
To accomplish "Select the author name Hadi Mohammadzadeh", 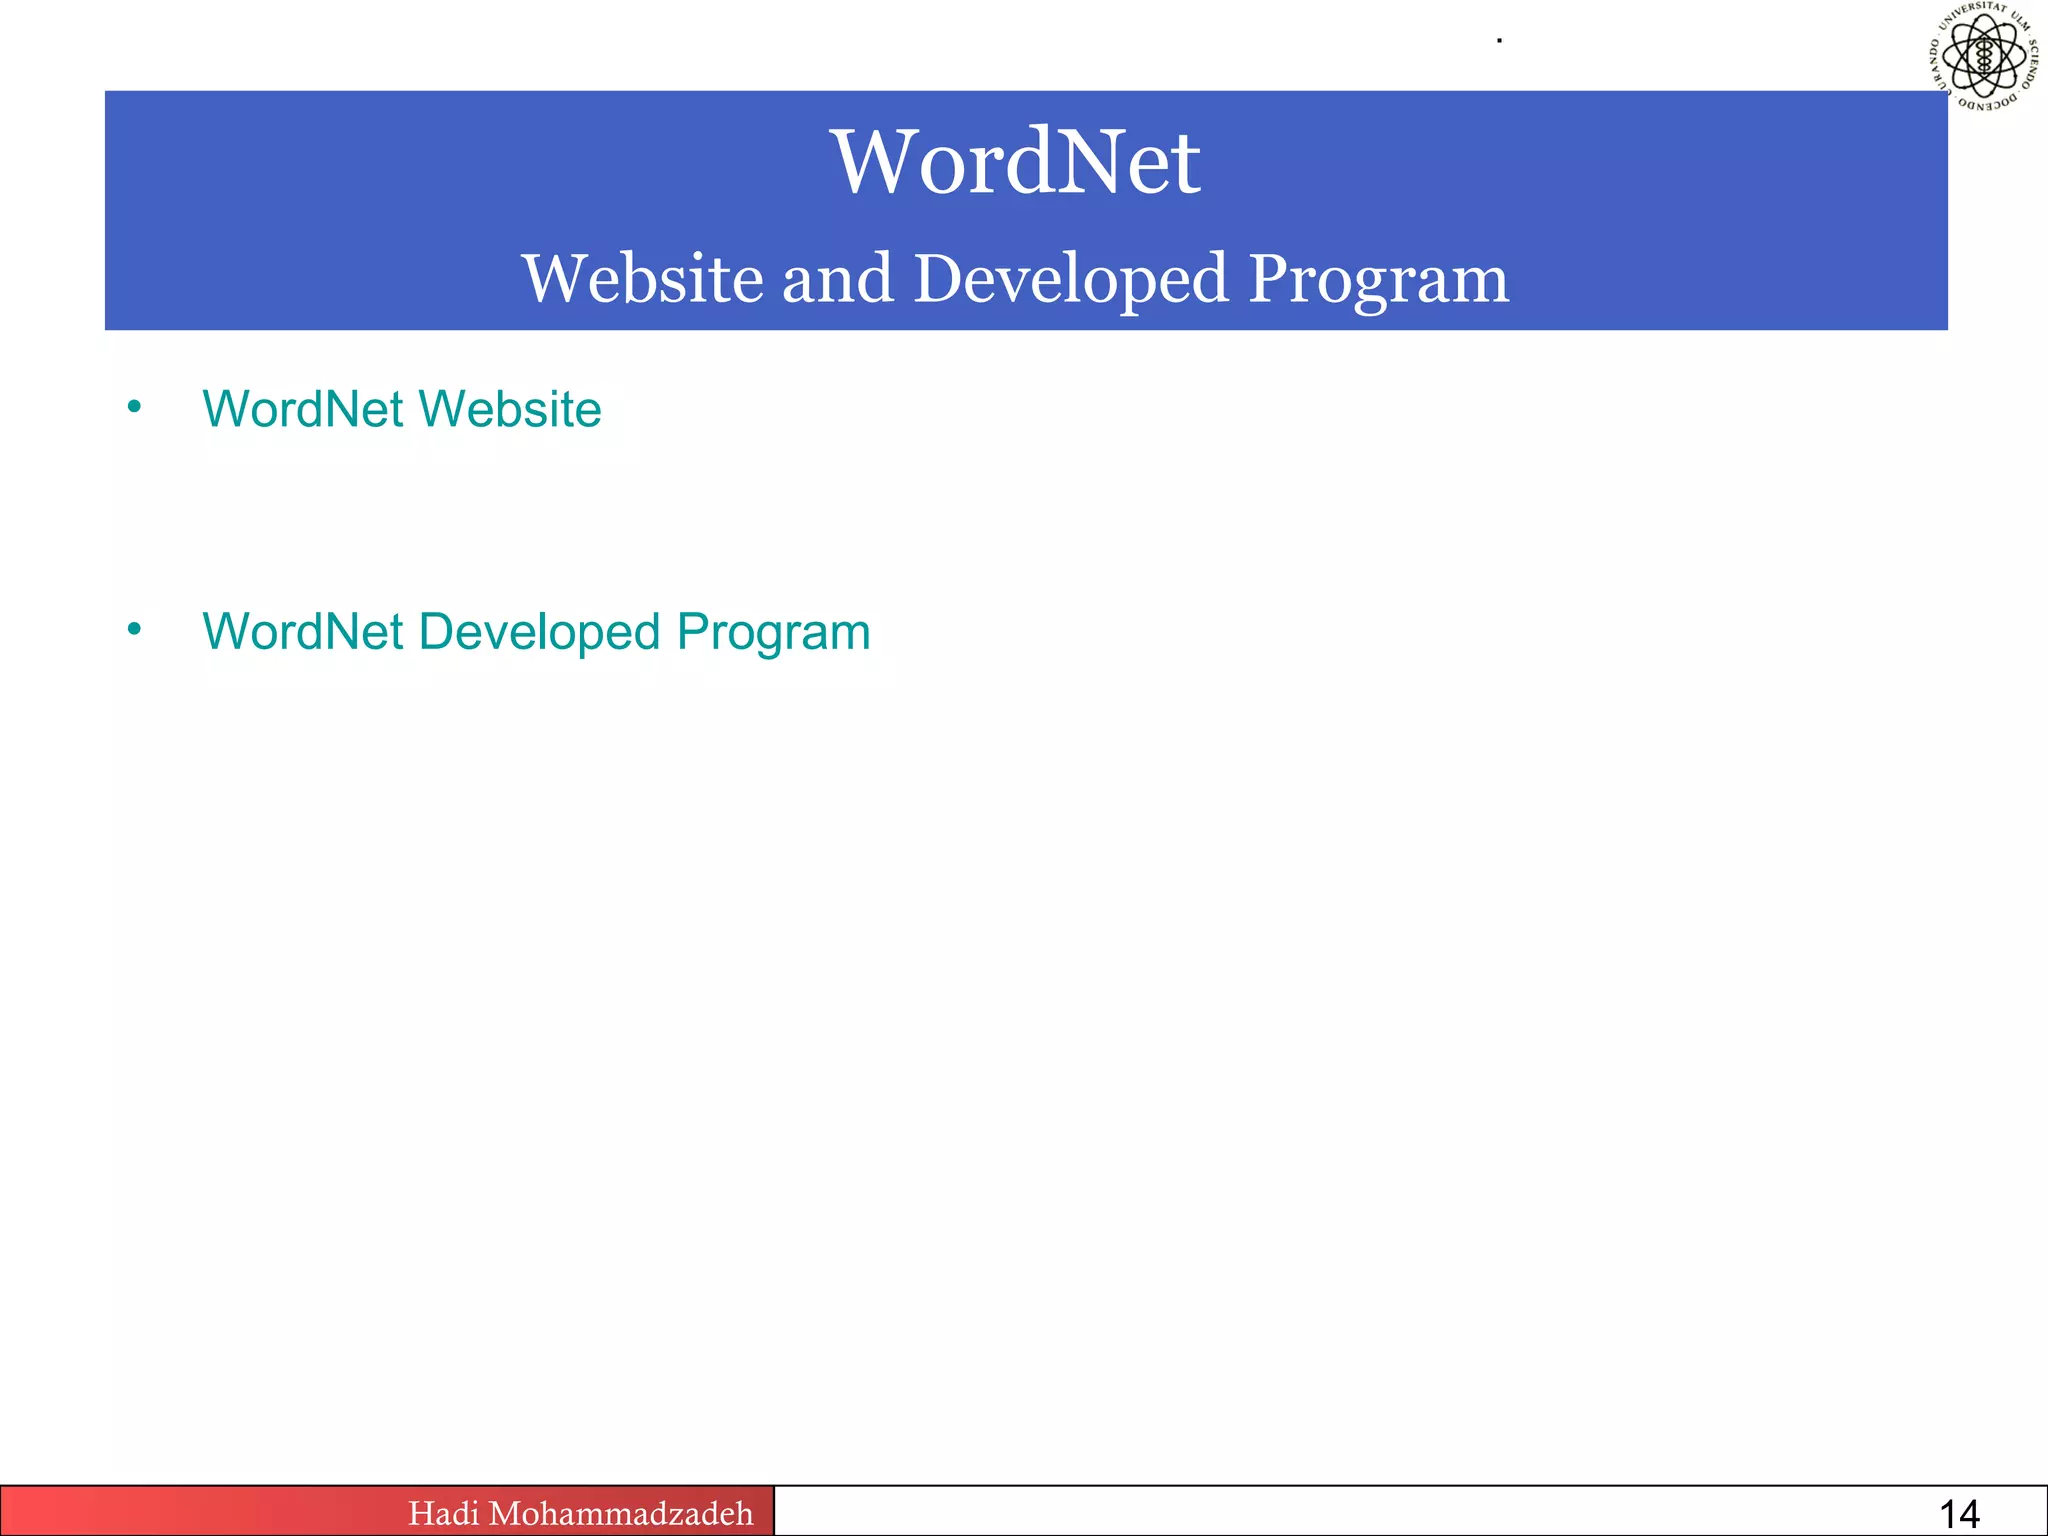I will pyautogui.click(x=580, y=1513).
